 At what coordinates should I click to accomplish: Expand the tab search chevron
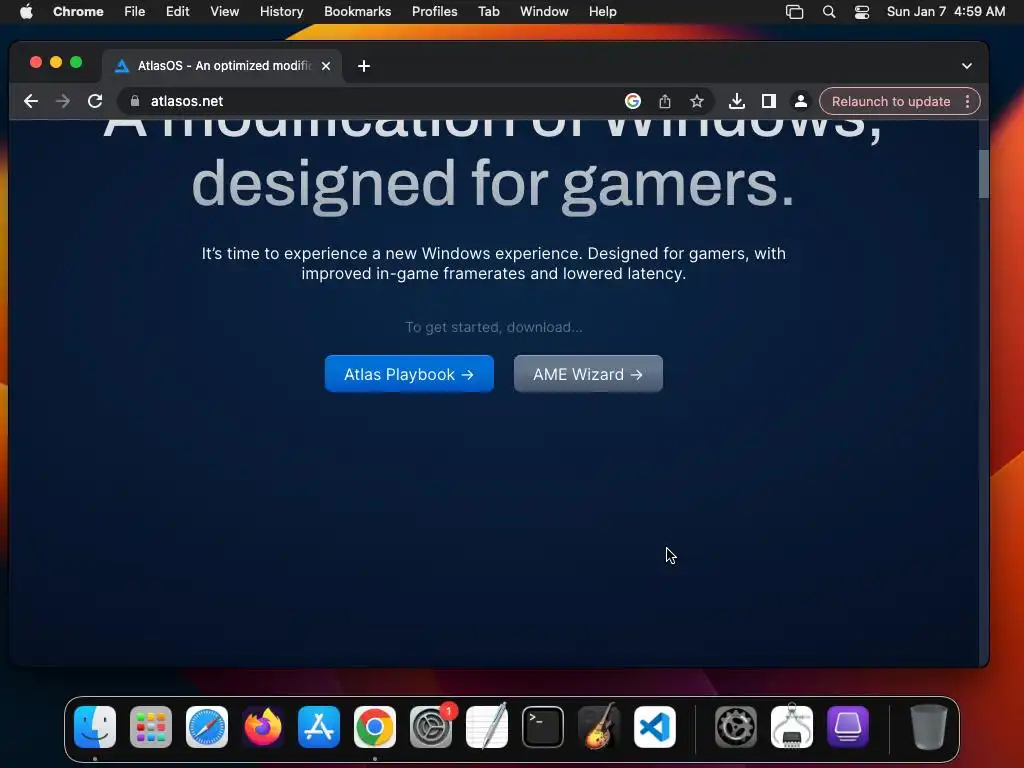pos(967,66)
